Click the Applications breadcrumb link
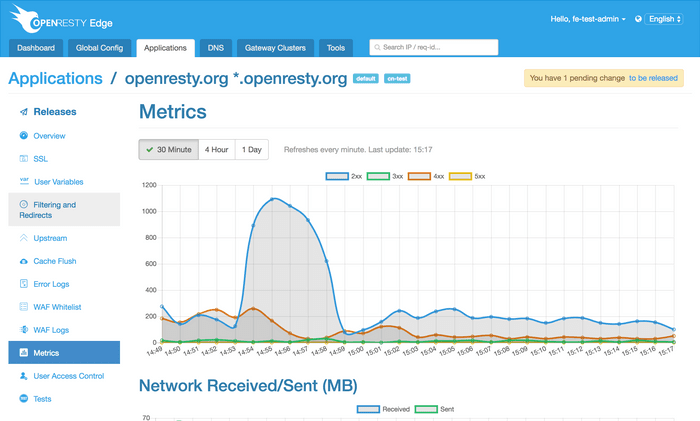The width and height of the screenshot is (700, 421). pos(55,78)
